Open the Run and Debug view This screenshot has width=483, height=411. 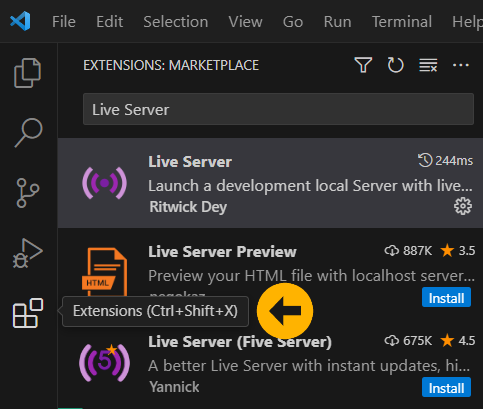click(x=27, y=253)
